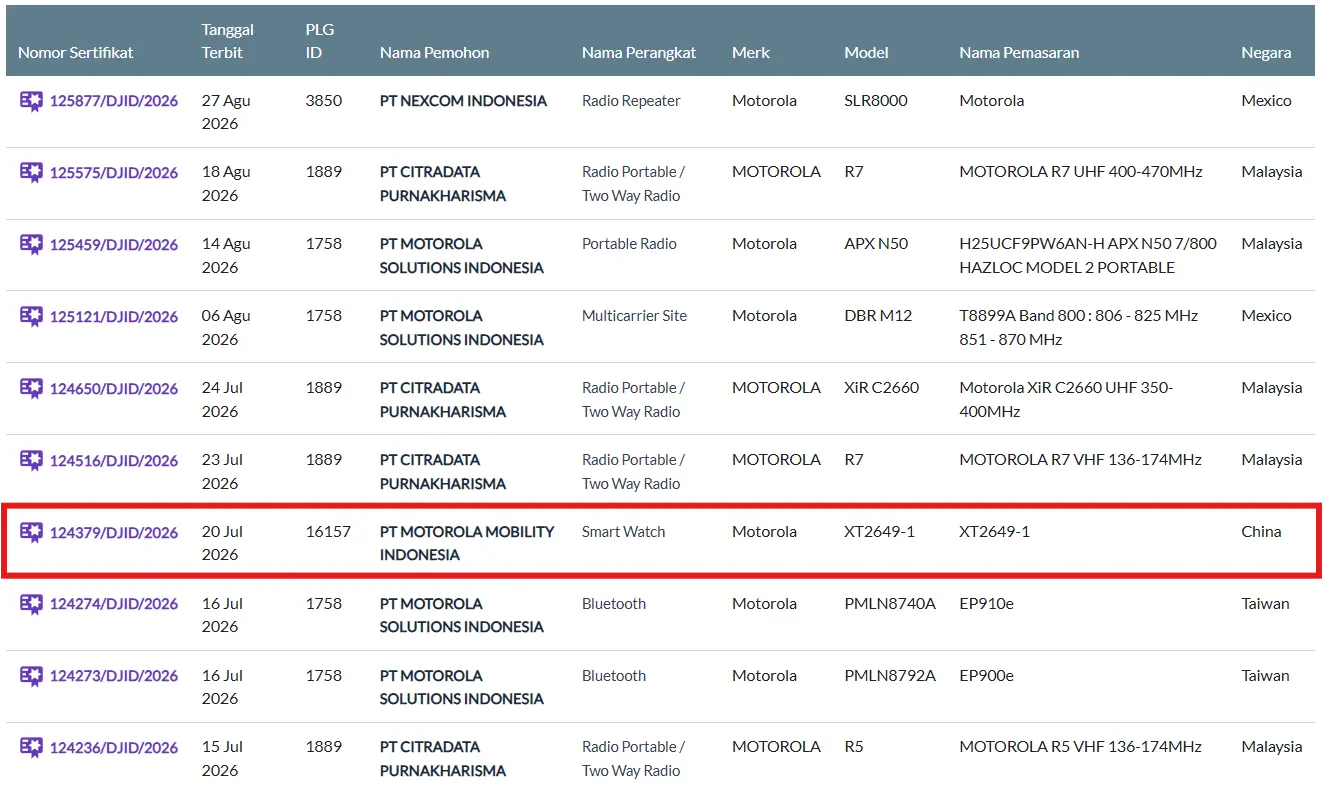Click marketing name MOTOROLA R7 UHF 400-470MHz
Viewport: 1323px width, 792px height.
pos(1081,172)
